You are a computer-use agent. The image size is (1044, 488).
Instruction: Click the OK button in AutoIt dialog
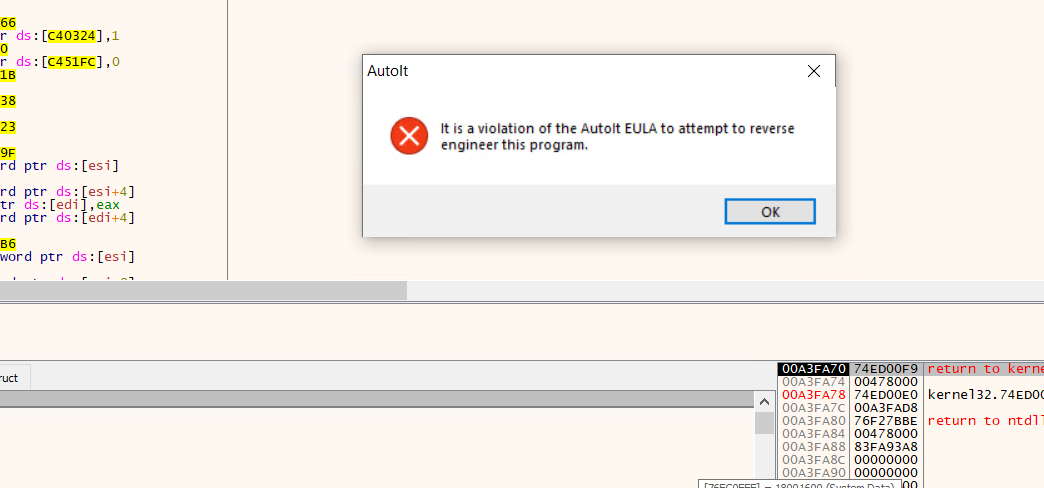pos(770,211)
